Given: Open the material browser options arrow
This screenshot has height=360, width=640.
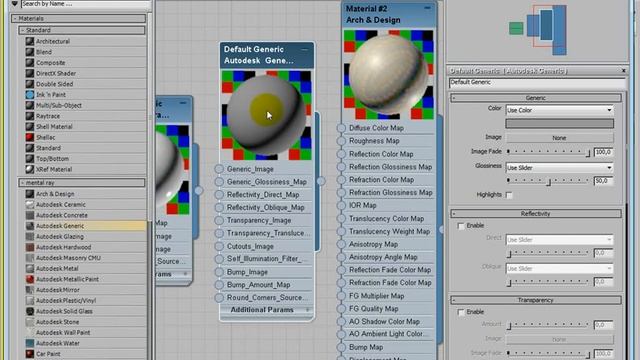Looking at the screenshot, I should click(14, 4).
